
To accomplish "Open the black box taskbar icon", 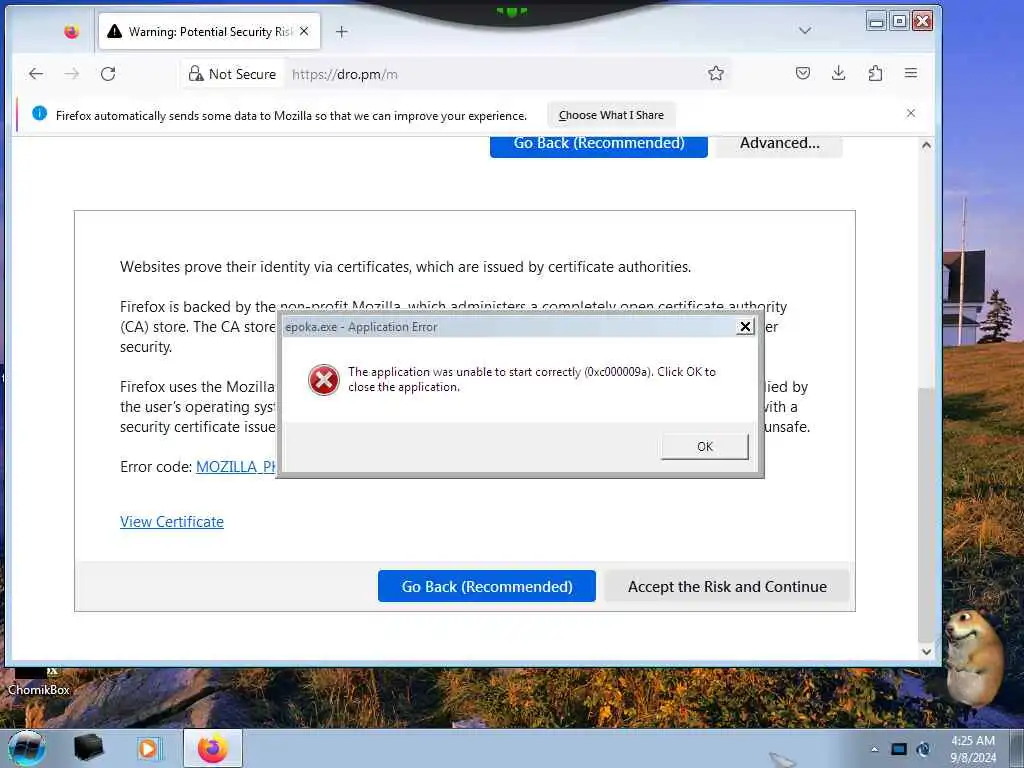I will point(88,748).
